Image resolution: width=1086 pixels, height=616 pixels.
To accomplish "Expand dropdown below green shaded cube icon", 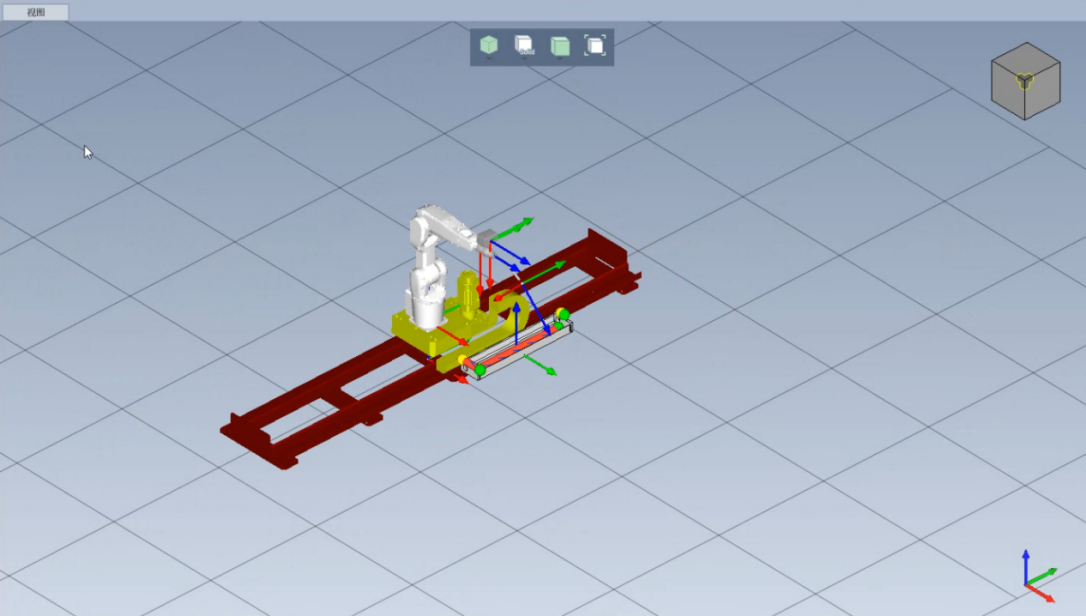I will click(560, 59).
